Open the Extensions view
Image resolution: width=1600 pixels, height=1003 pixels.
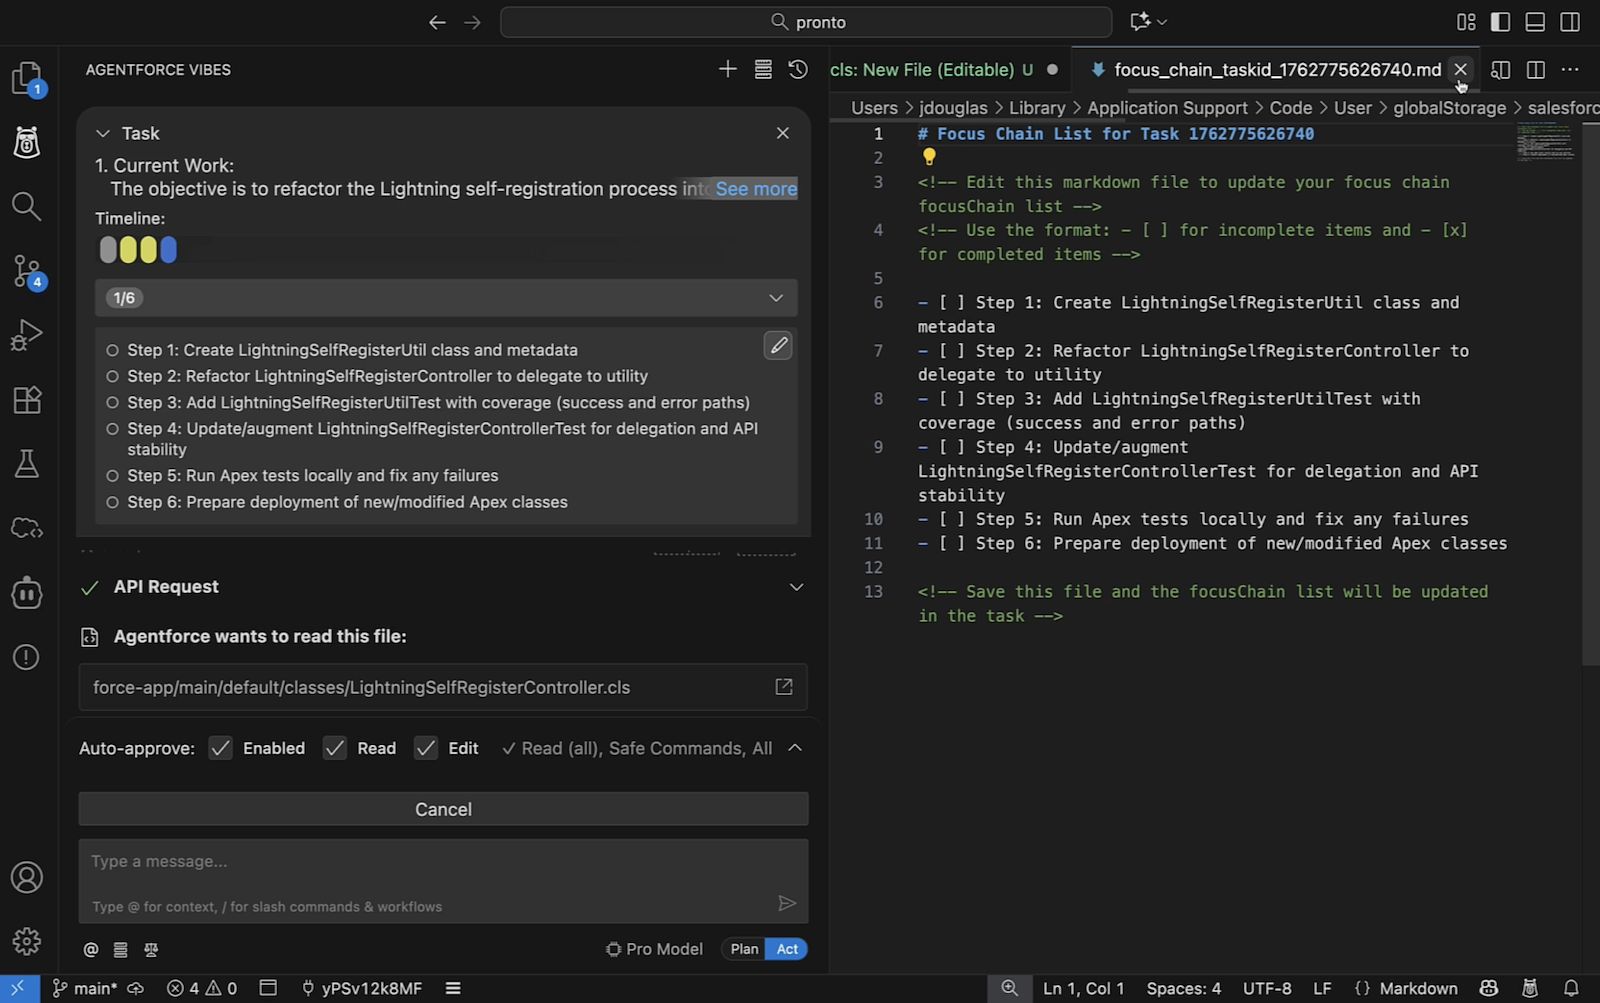click(26, 399)
